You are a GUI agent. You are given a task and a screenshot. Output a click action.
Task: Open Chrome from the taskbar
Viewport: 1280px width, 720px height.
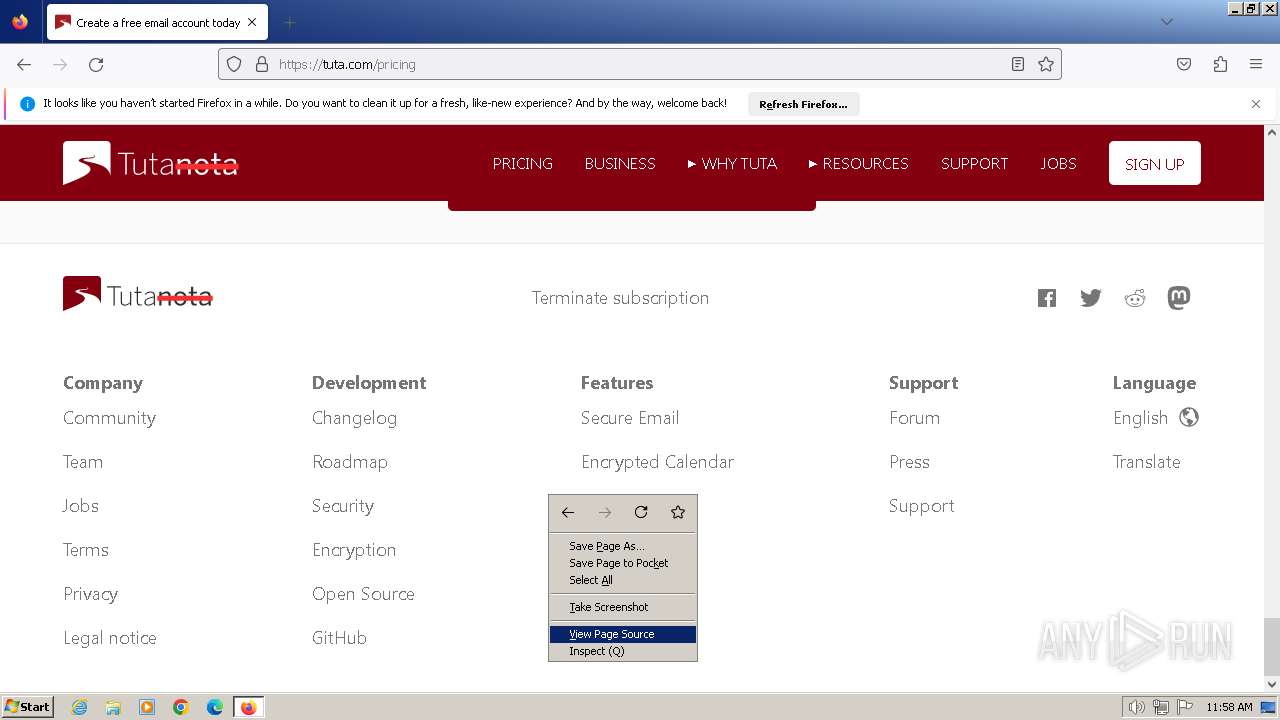181,707
